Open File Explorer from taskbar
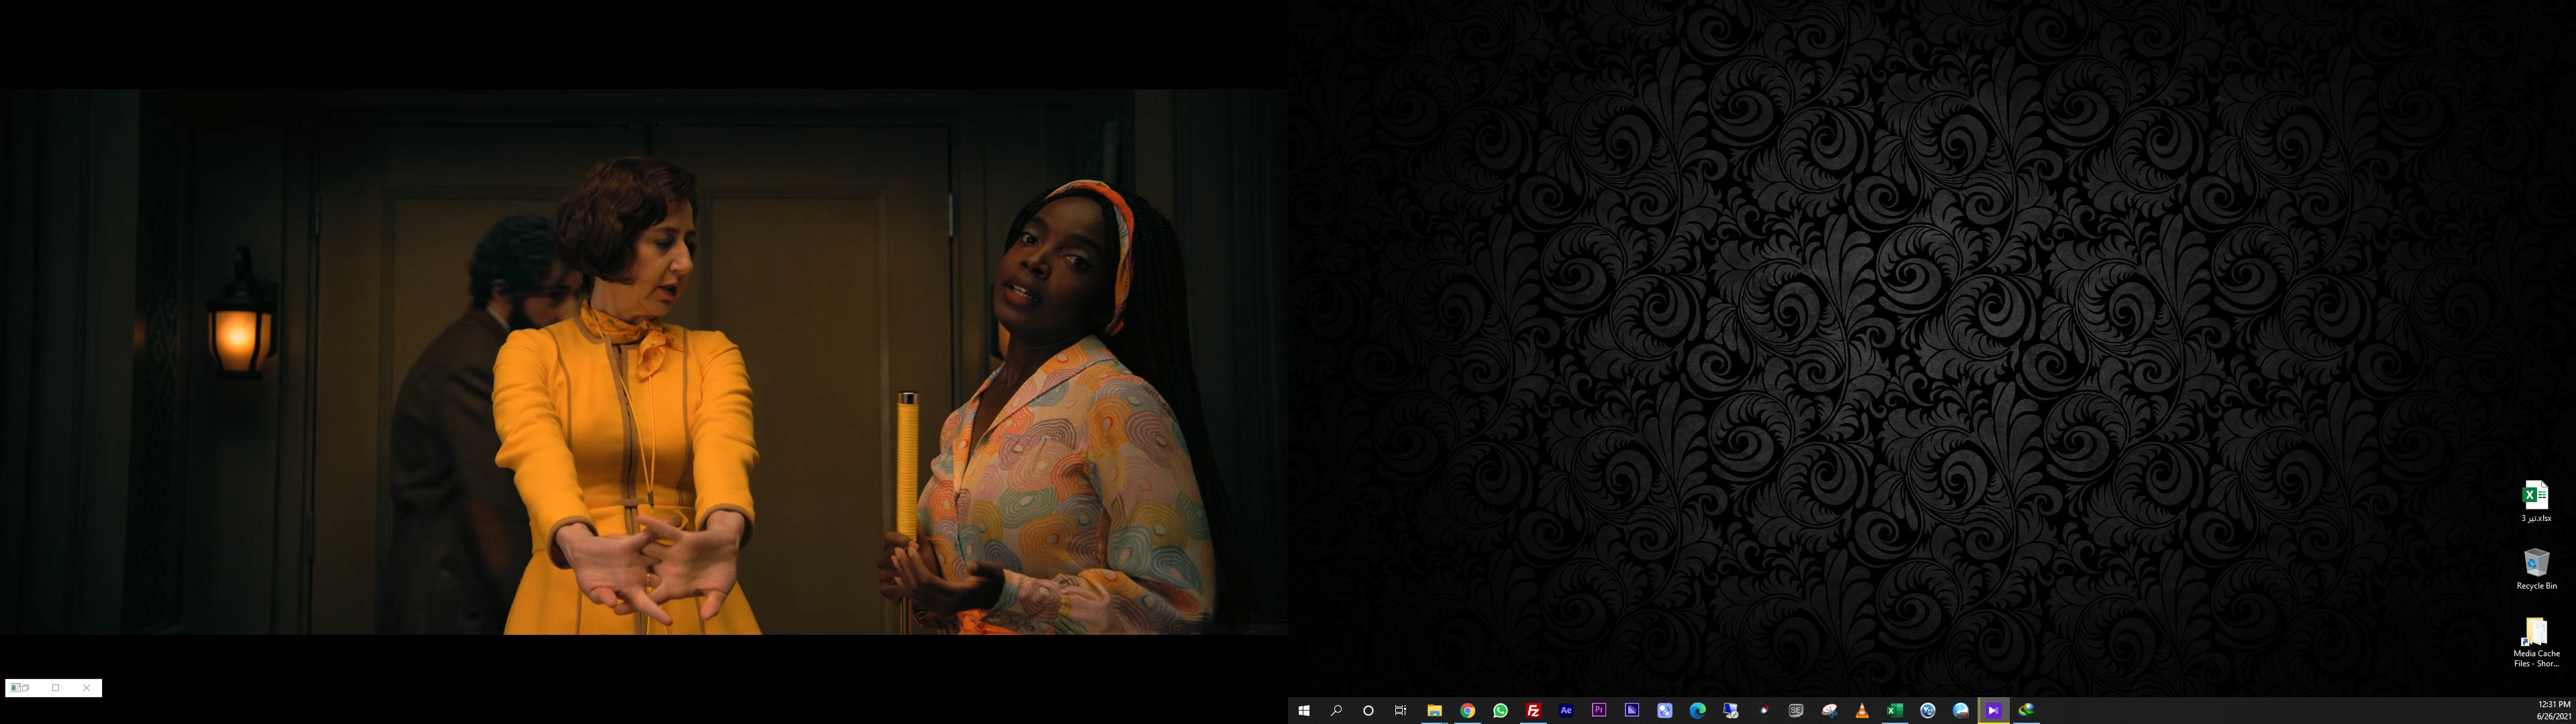Image resolution: width=2576 pixels, height=724 pixels. click(x=1434, y=710)
